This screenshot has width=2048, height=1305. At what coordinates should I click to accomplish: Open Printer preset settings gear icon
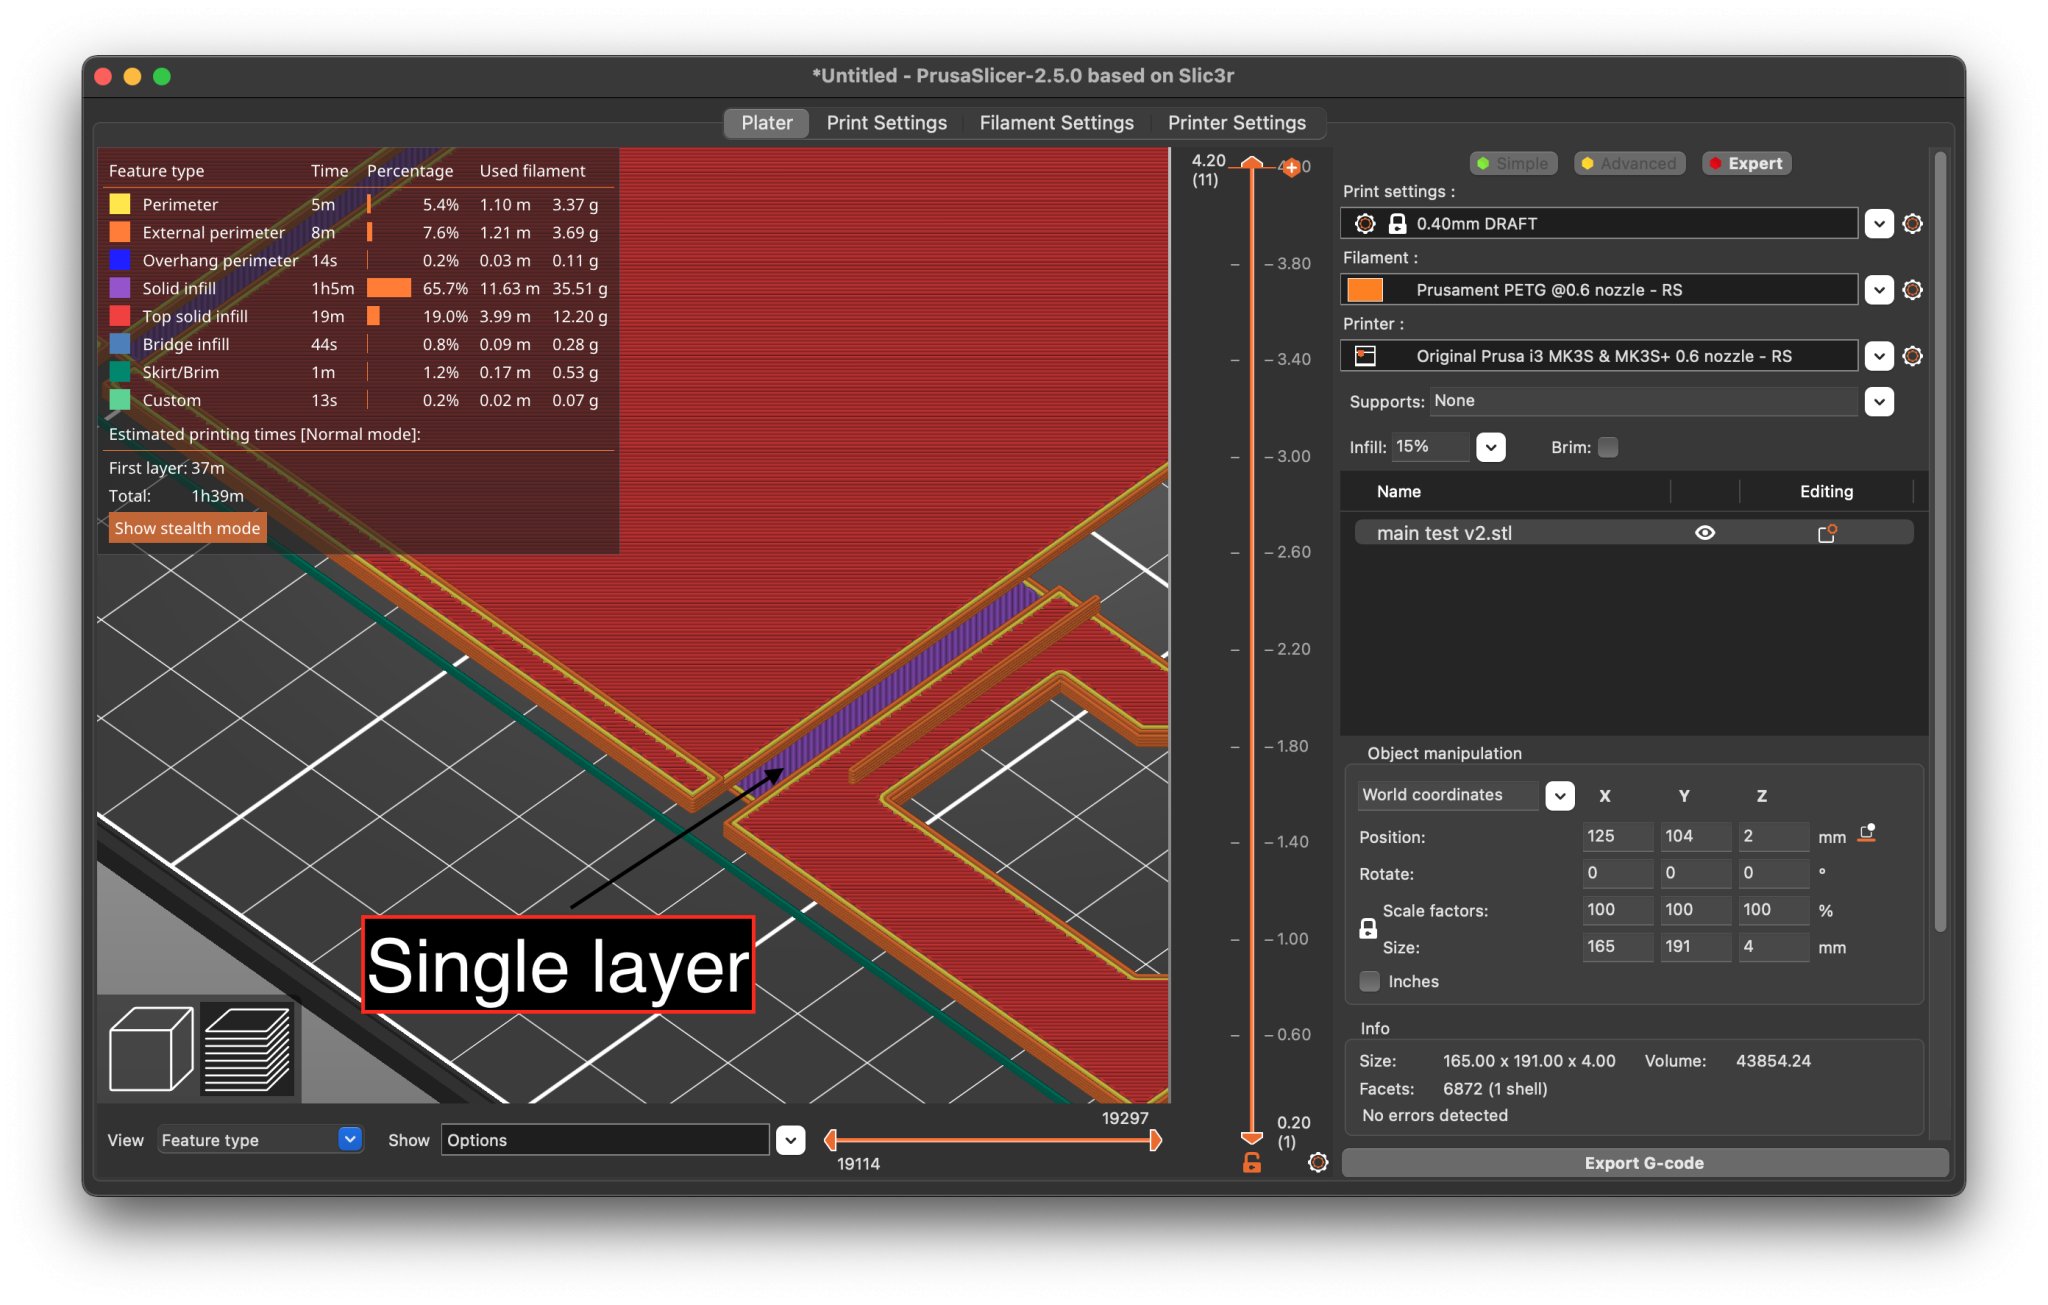(1912, 356)
